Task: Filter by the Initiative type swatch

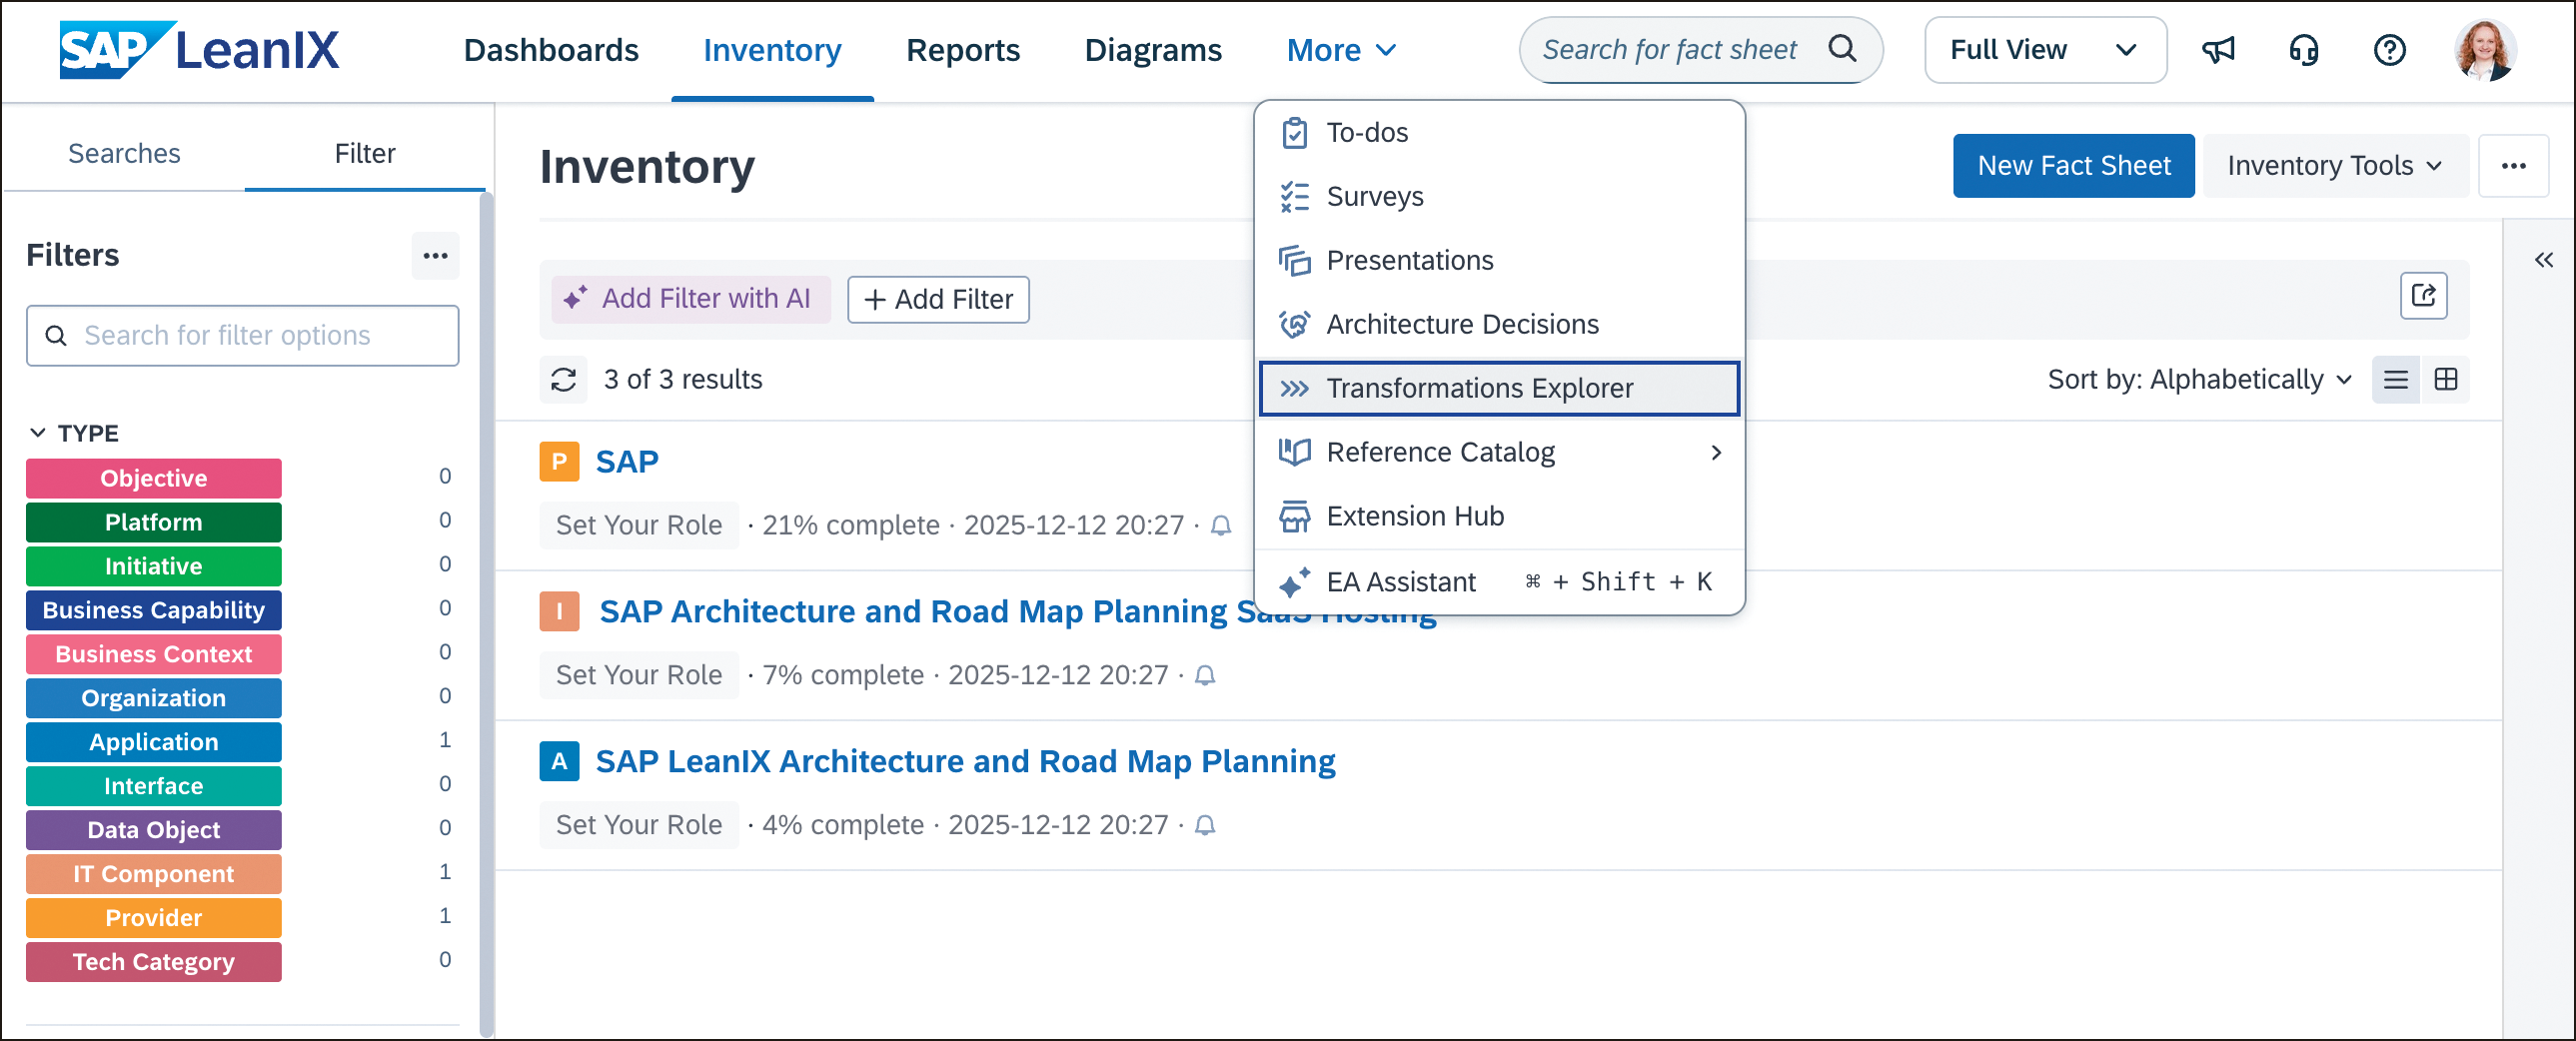Action: click(154, 566)
